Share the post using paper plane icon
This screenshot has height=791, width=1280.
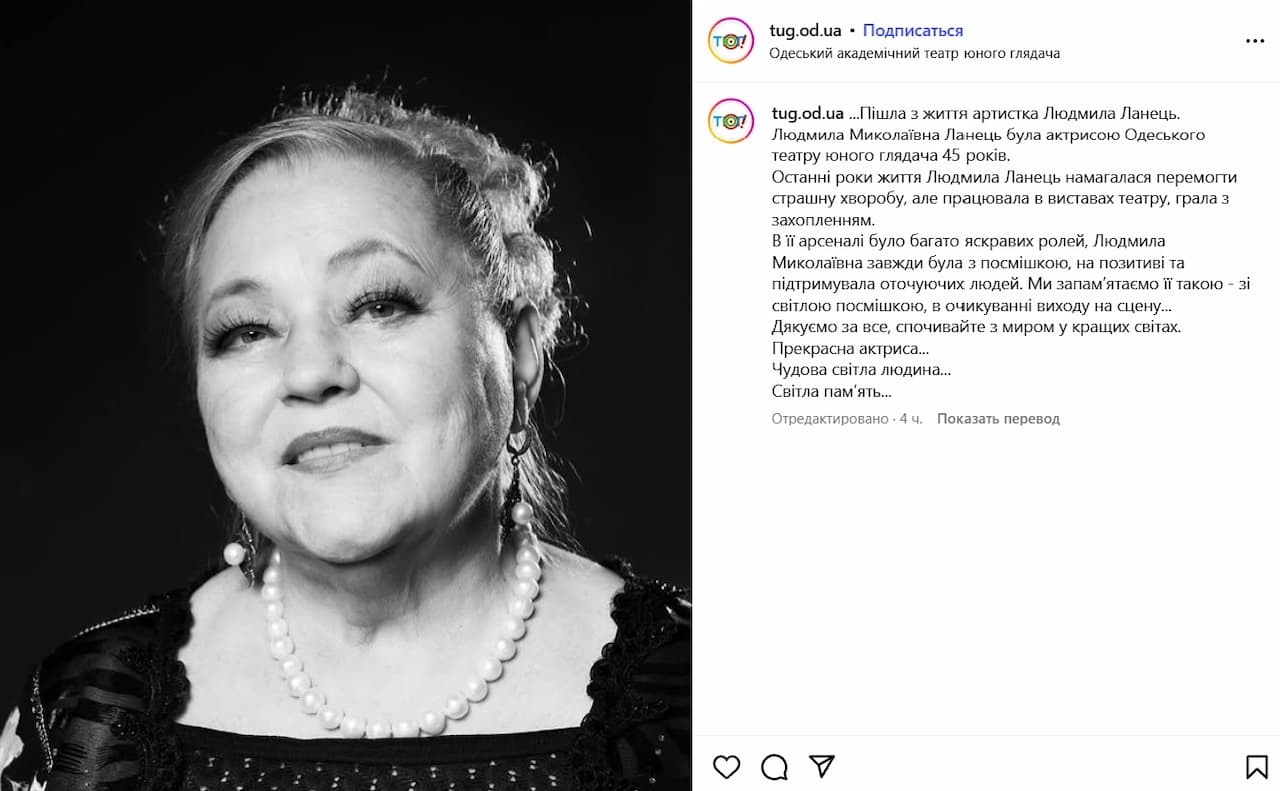[822, 767]
